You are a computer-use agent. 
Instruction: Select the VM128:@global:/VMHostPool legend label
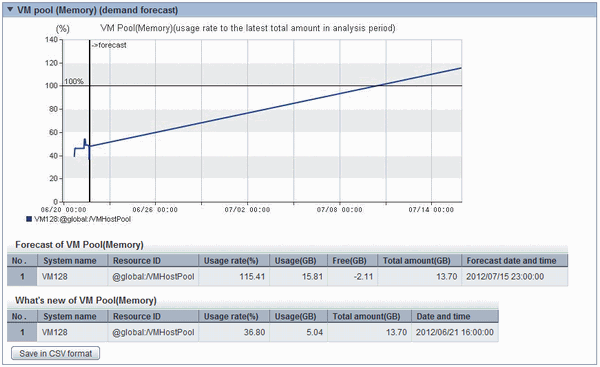coord(82,219)
